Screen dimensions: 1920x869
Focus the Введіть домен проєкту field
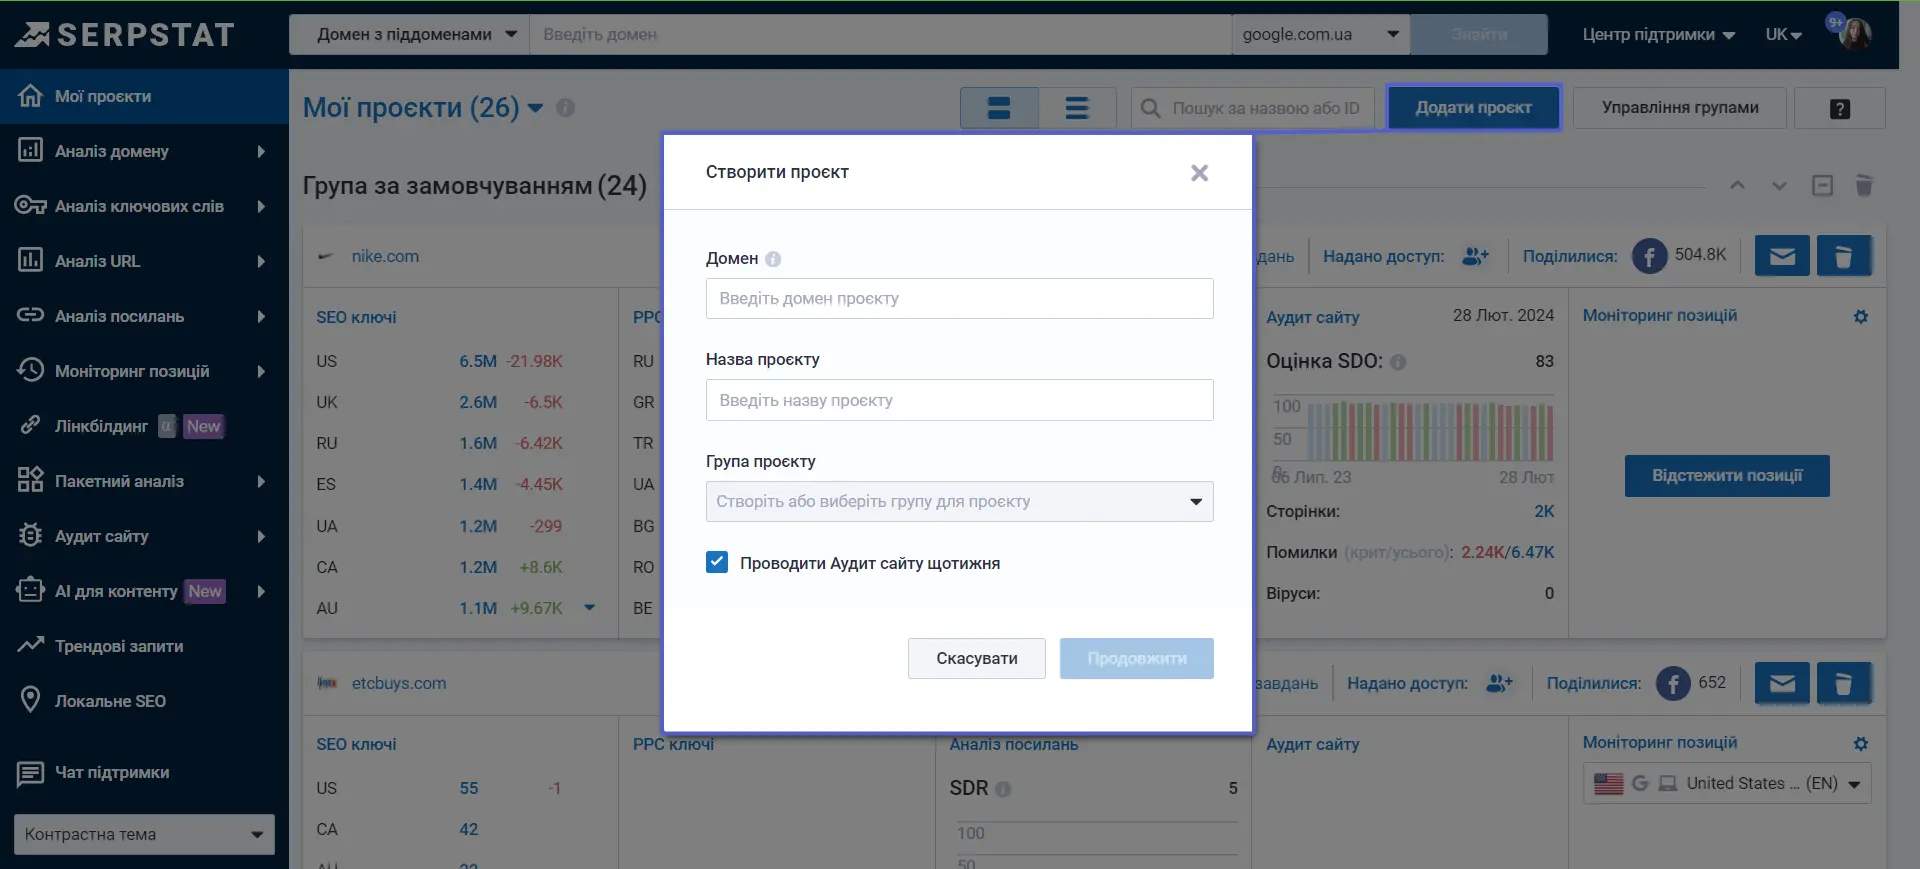[960, 298]
